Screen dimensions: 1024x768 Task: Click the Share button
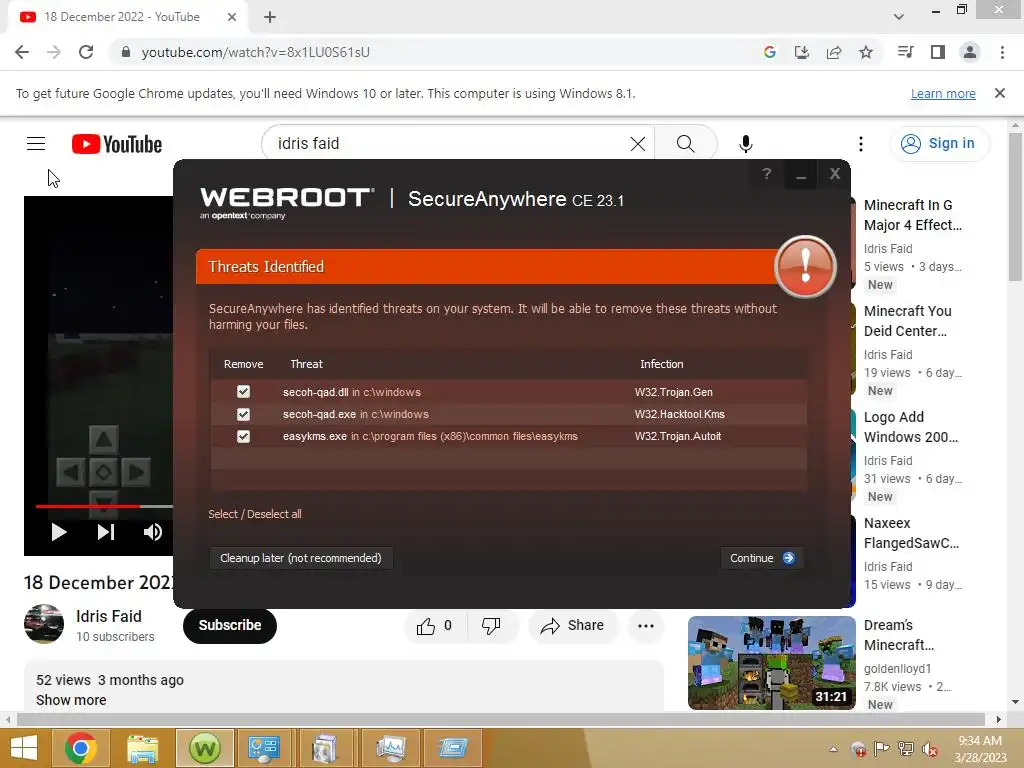[x=572, y=626]
